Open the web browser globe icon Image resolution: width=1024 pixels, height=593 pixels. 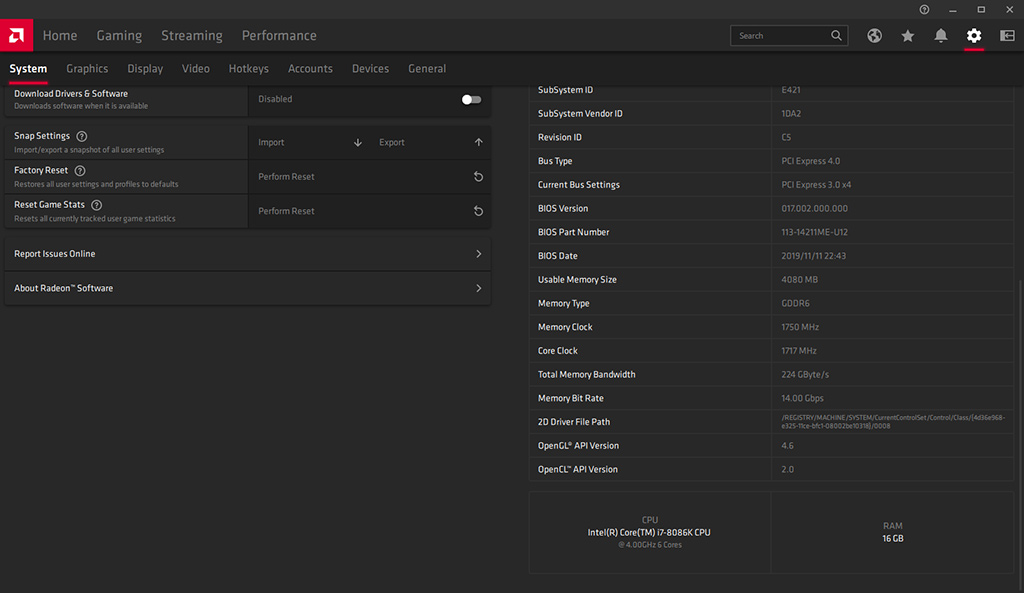[875, 36]
